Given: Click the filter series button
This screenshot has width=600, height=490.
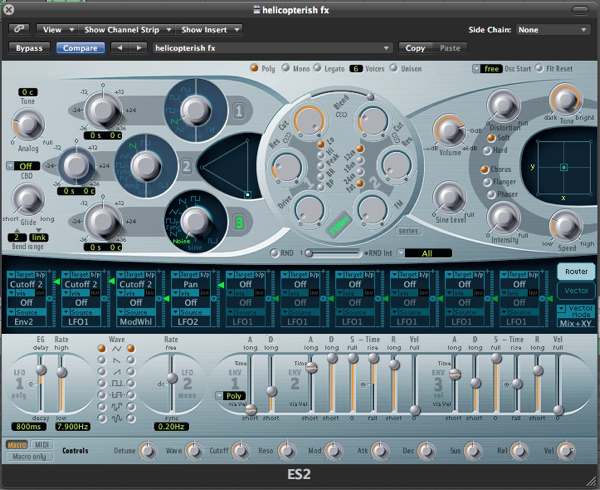Looking at the screenshot, I should [x=408, y=231].
